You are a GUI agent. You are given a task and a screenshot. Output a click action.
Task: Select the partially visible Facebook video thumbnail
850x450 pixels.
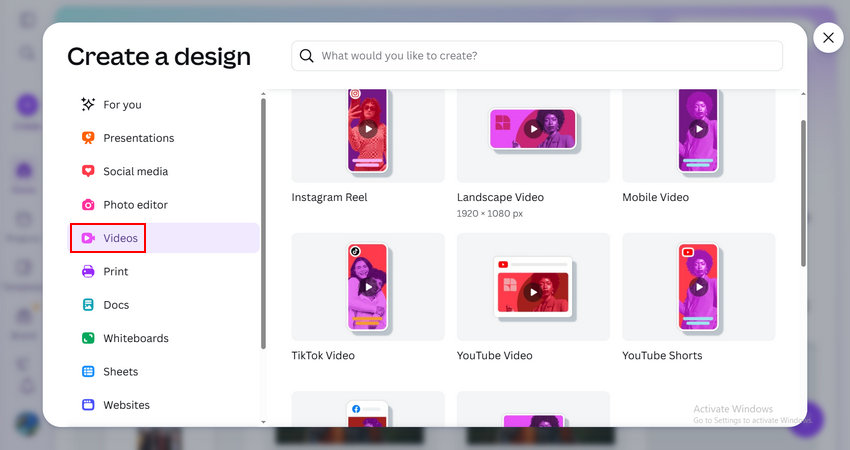368,409
